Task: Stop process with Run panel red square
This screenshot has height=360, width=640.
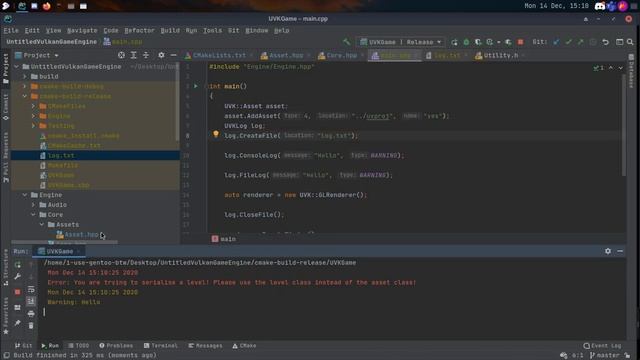Action: [x=18, y=292]
